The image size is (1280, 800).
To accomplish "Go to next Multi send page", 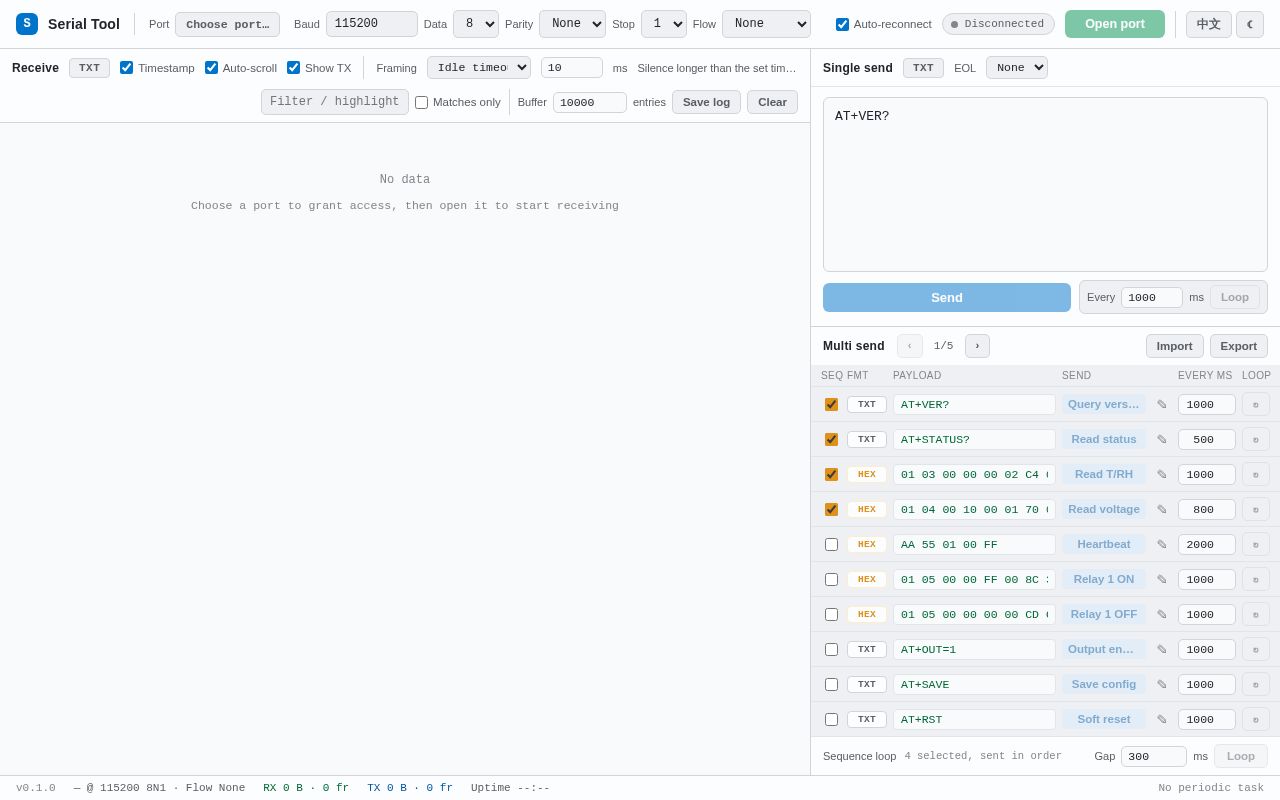I will point(977,346).
